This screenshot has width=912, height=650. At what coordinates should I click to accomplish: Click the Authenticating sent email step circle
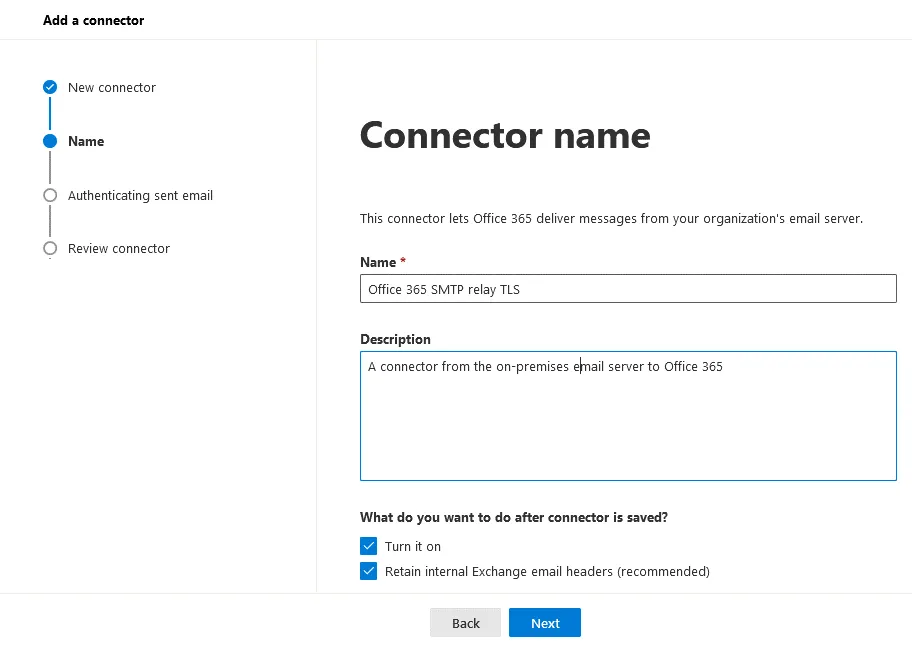pyautogui.click(x=50, y=196)
